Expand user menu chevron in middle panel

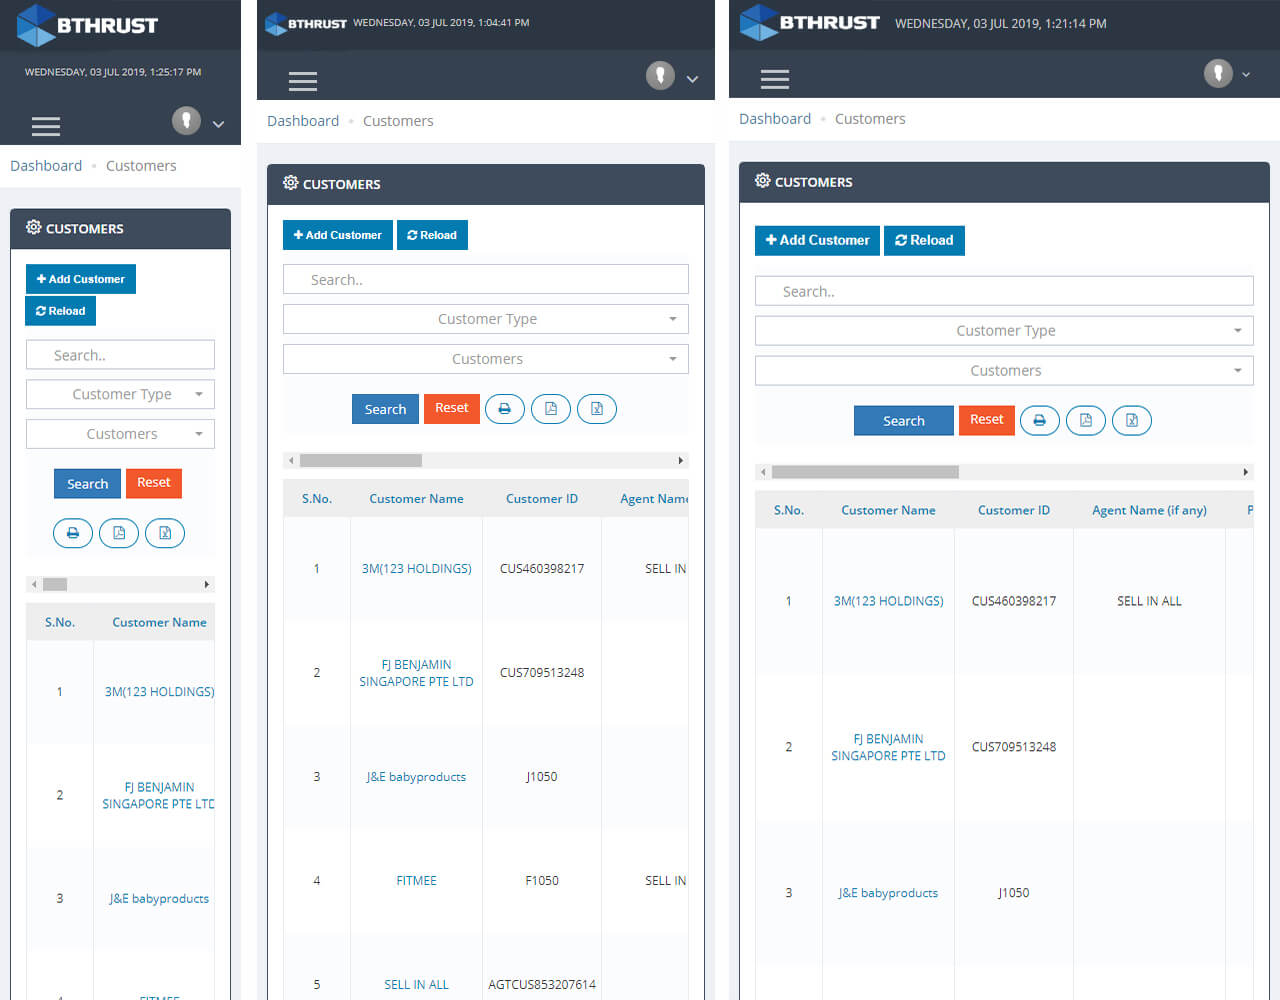692,79
